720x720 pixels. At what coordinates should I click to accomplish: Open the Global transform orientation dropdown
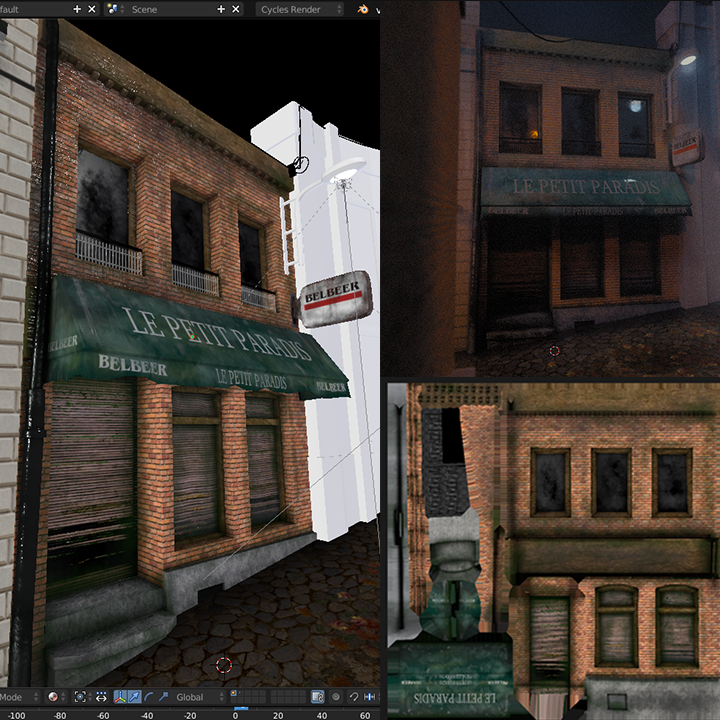(x=197, y=696)
